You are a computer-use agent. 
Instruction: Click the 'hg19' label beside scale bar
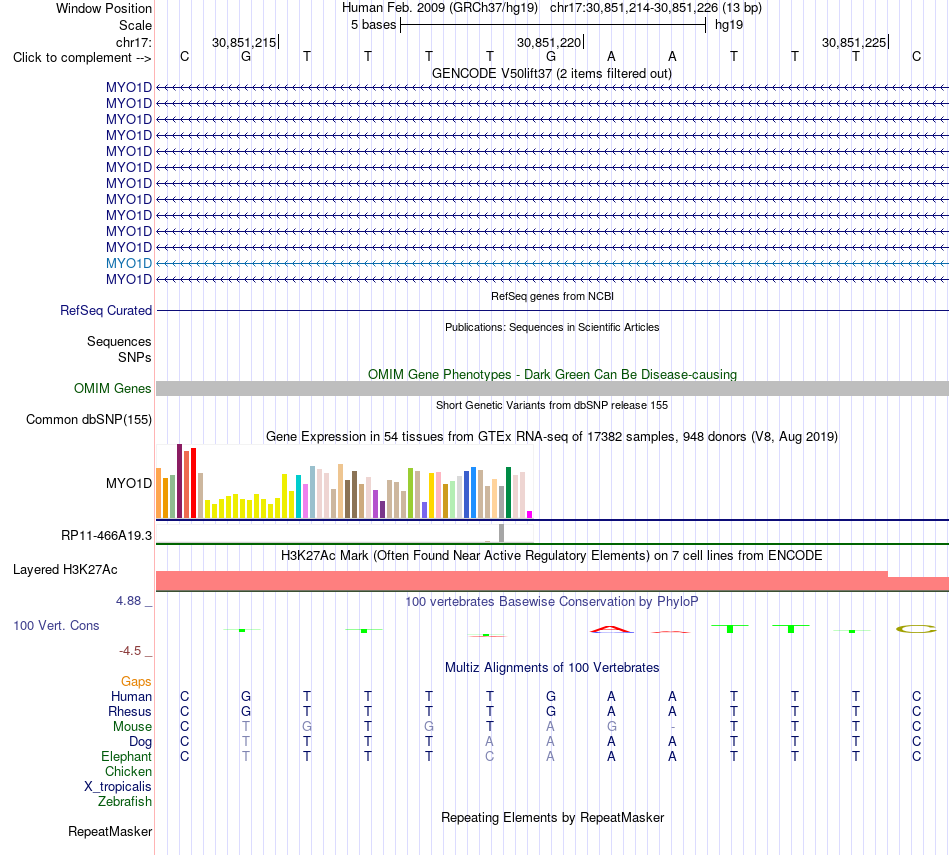tap(729, 25)
